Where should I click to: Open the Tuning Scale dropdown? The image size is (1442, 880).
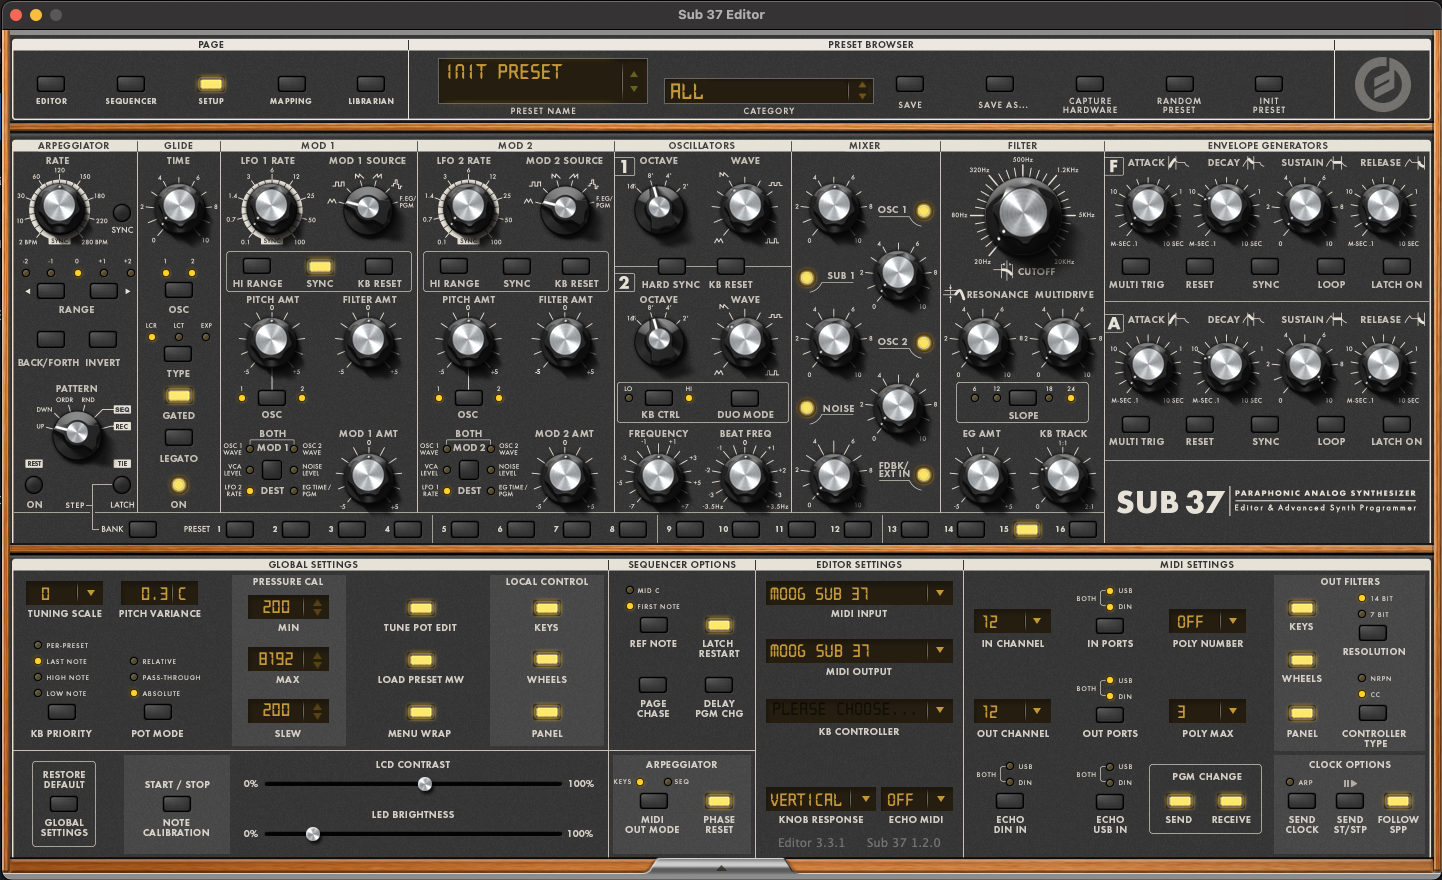click(64, 593)
